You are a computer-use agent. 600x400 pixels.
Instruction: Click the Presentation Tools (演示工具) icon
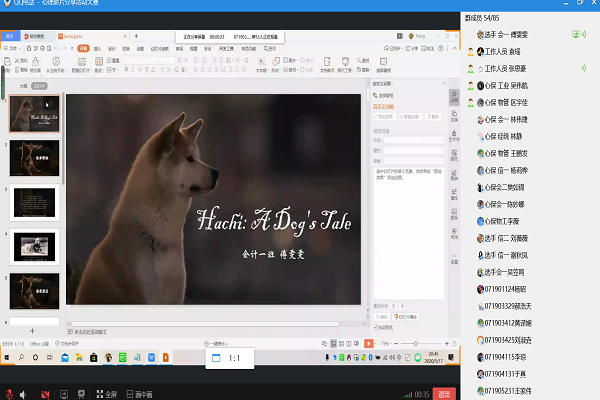(345, 64)
